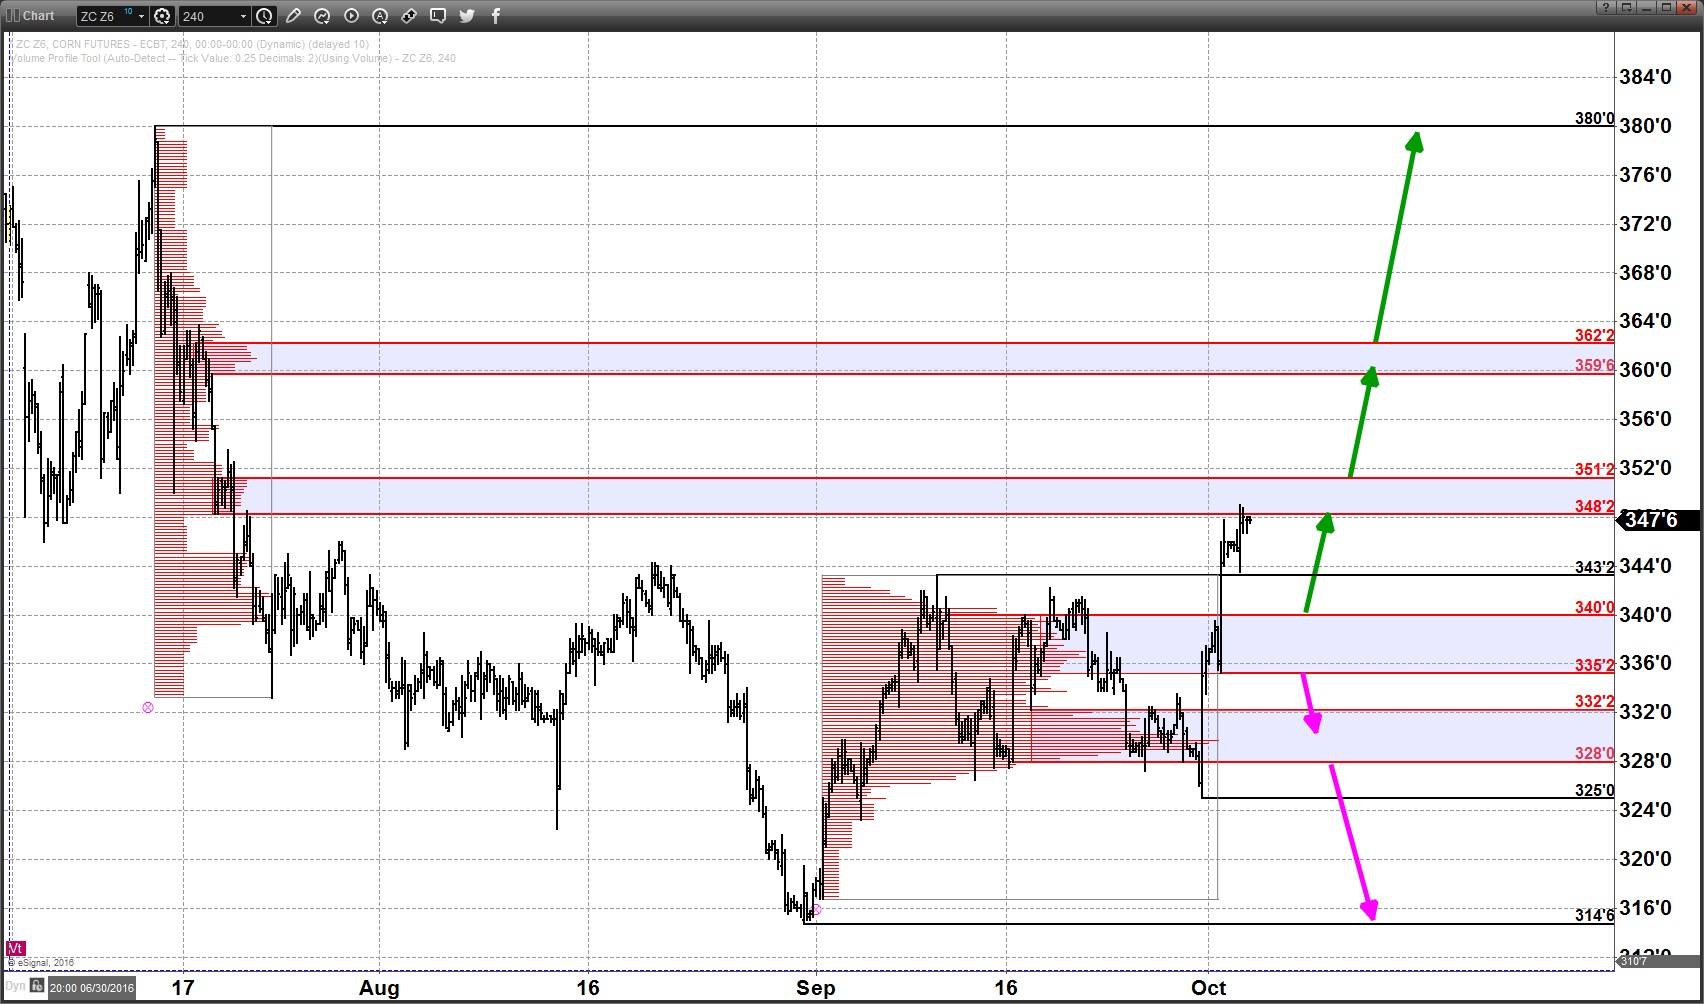Image resolution: width=1704 pixels, height=1004 pixels.
Task: Open the chat bubble comment icon
Action: [438, 16]
